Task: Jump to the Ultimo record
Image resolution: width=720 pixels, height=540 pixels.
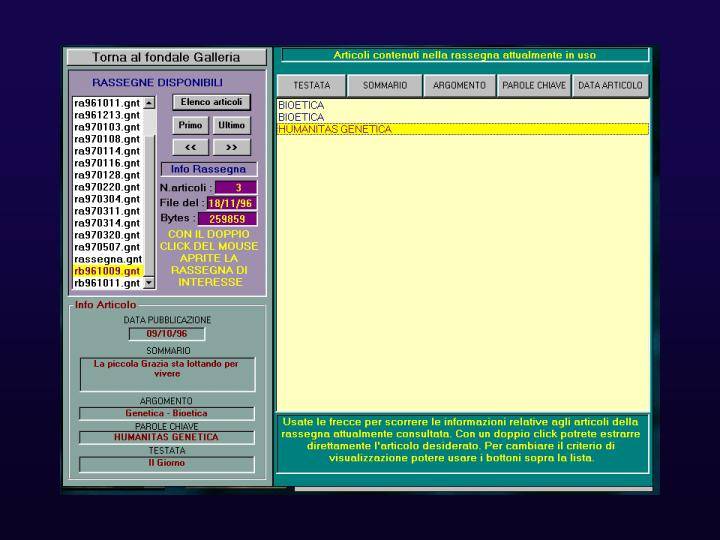Action: pyautogui.click(x=231, y=125)
